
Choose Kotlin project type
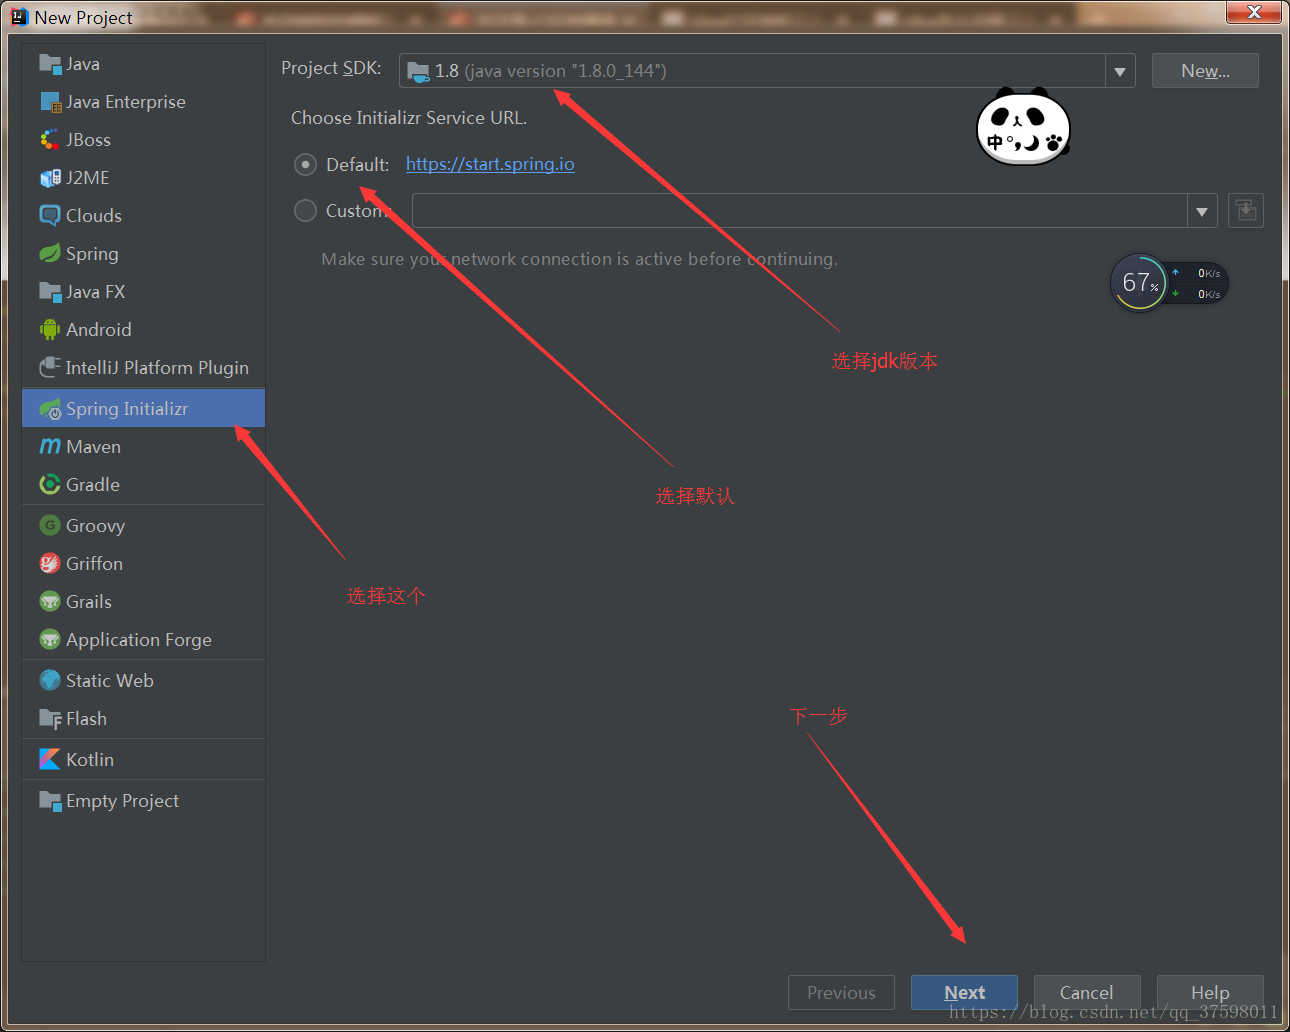point(143,760)
